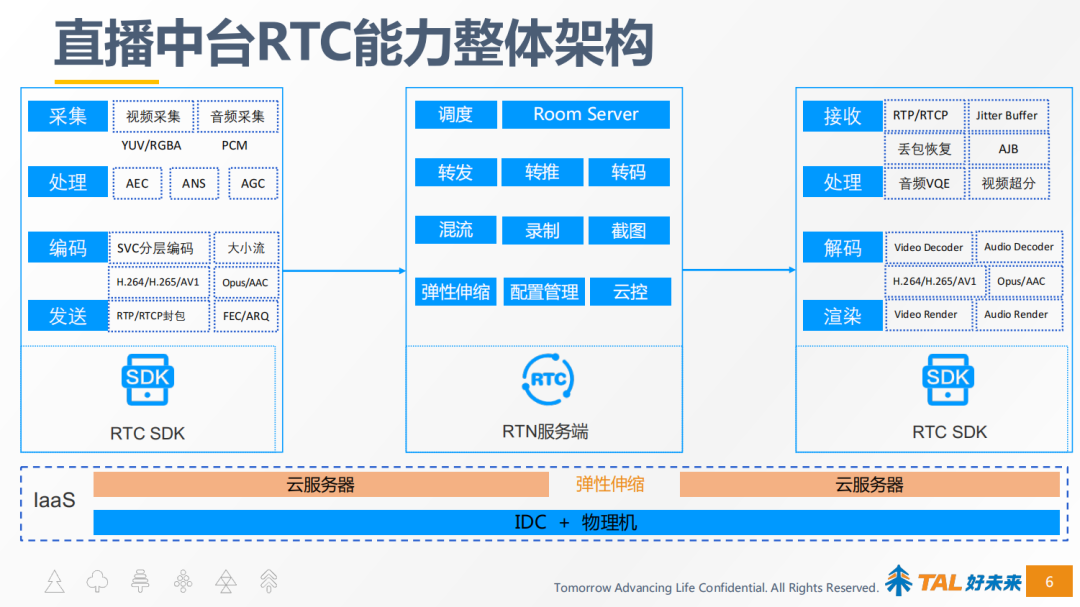Select the 音频采集 dotted box
1080x607 pixels.
click(x=237, y=116)
